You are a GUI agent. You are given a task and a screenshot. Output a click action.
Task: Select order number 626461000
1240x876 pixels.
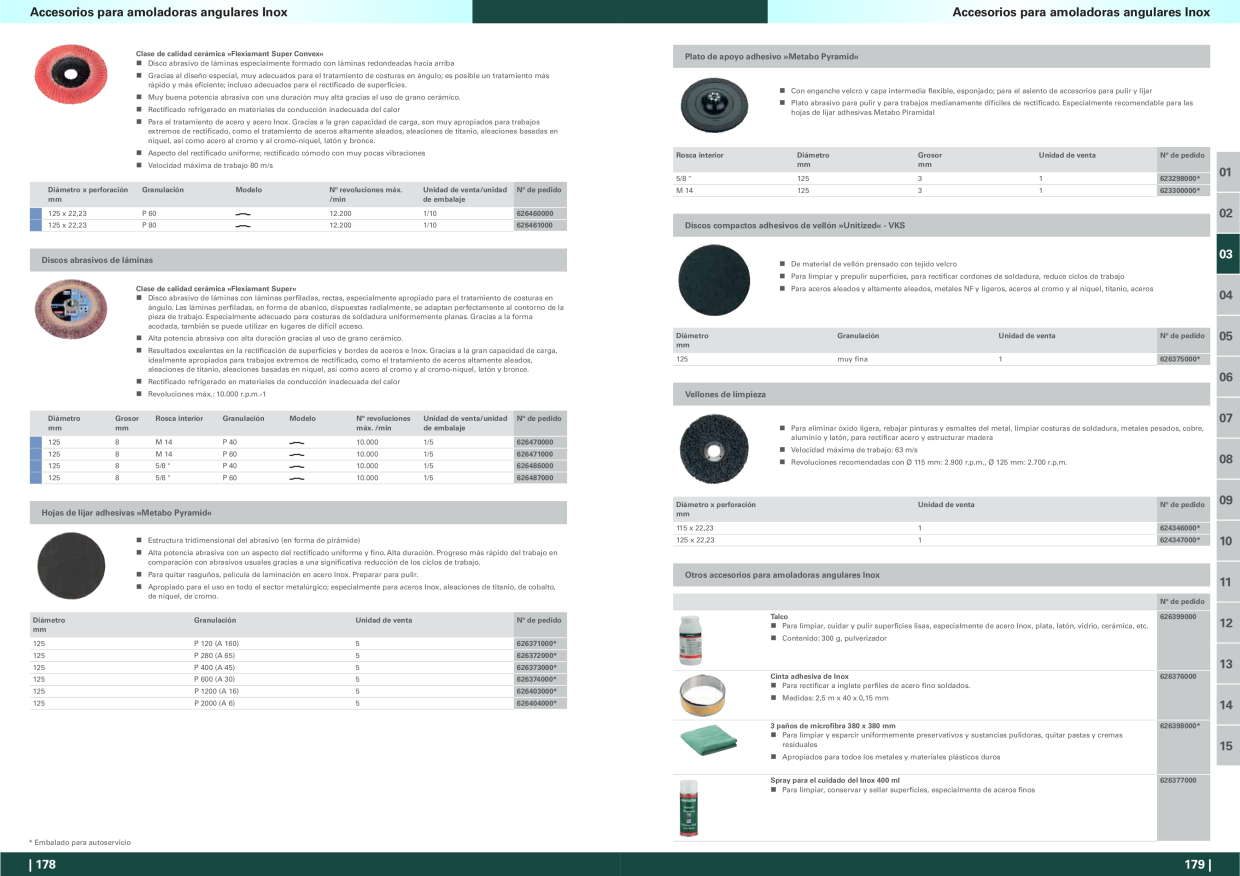534,226
